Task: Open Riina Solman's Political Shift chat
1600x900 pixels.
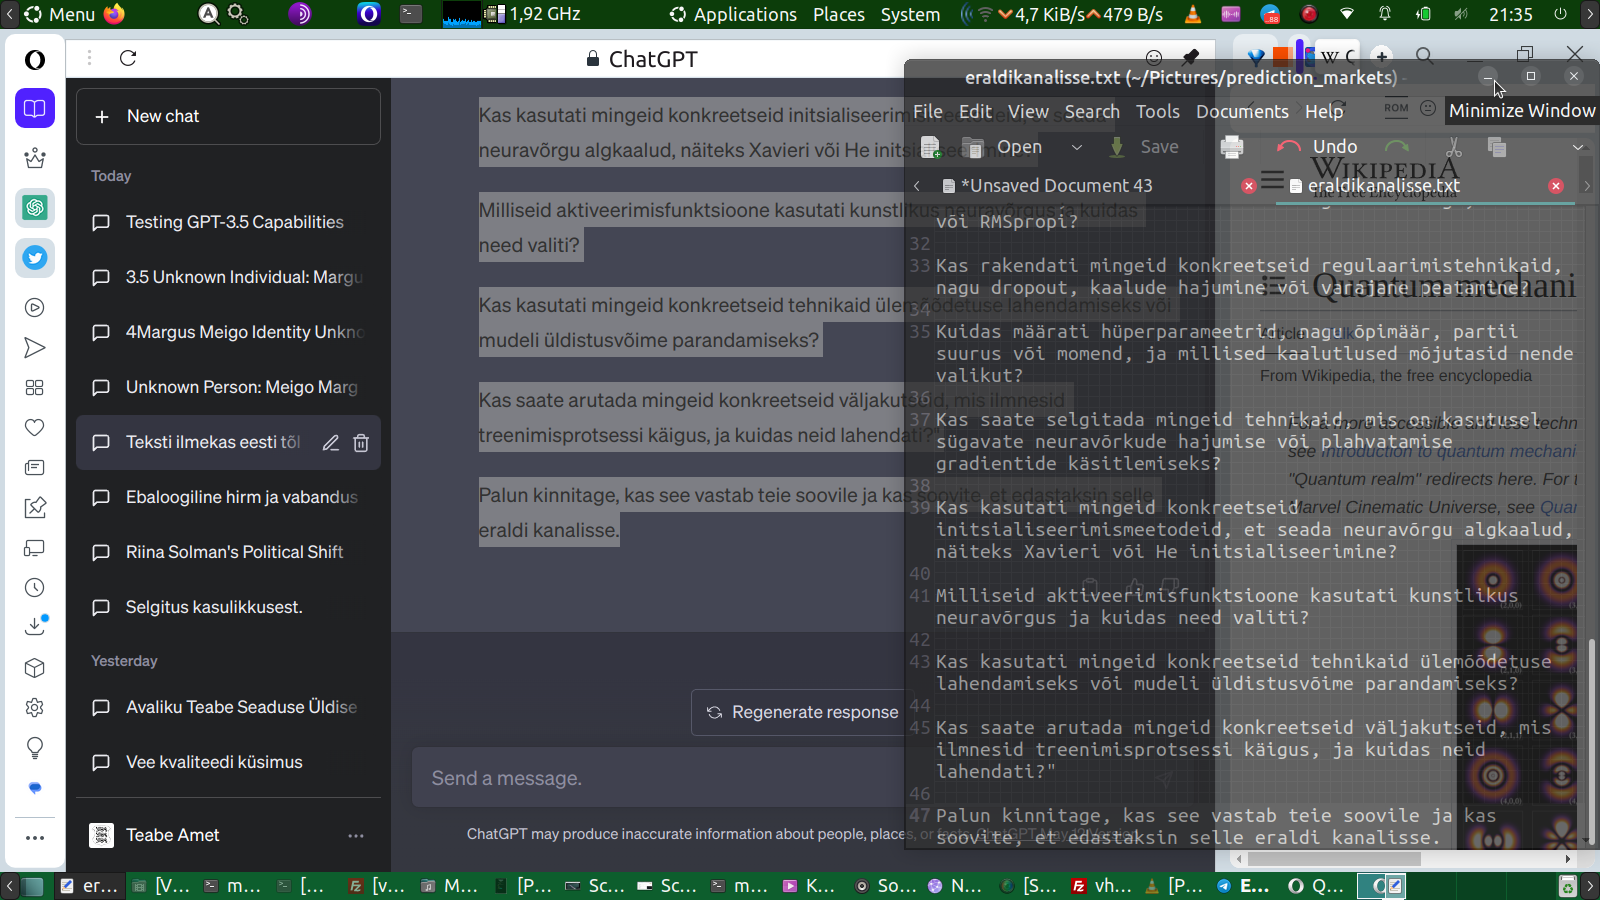Action: [228, 552]
